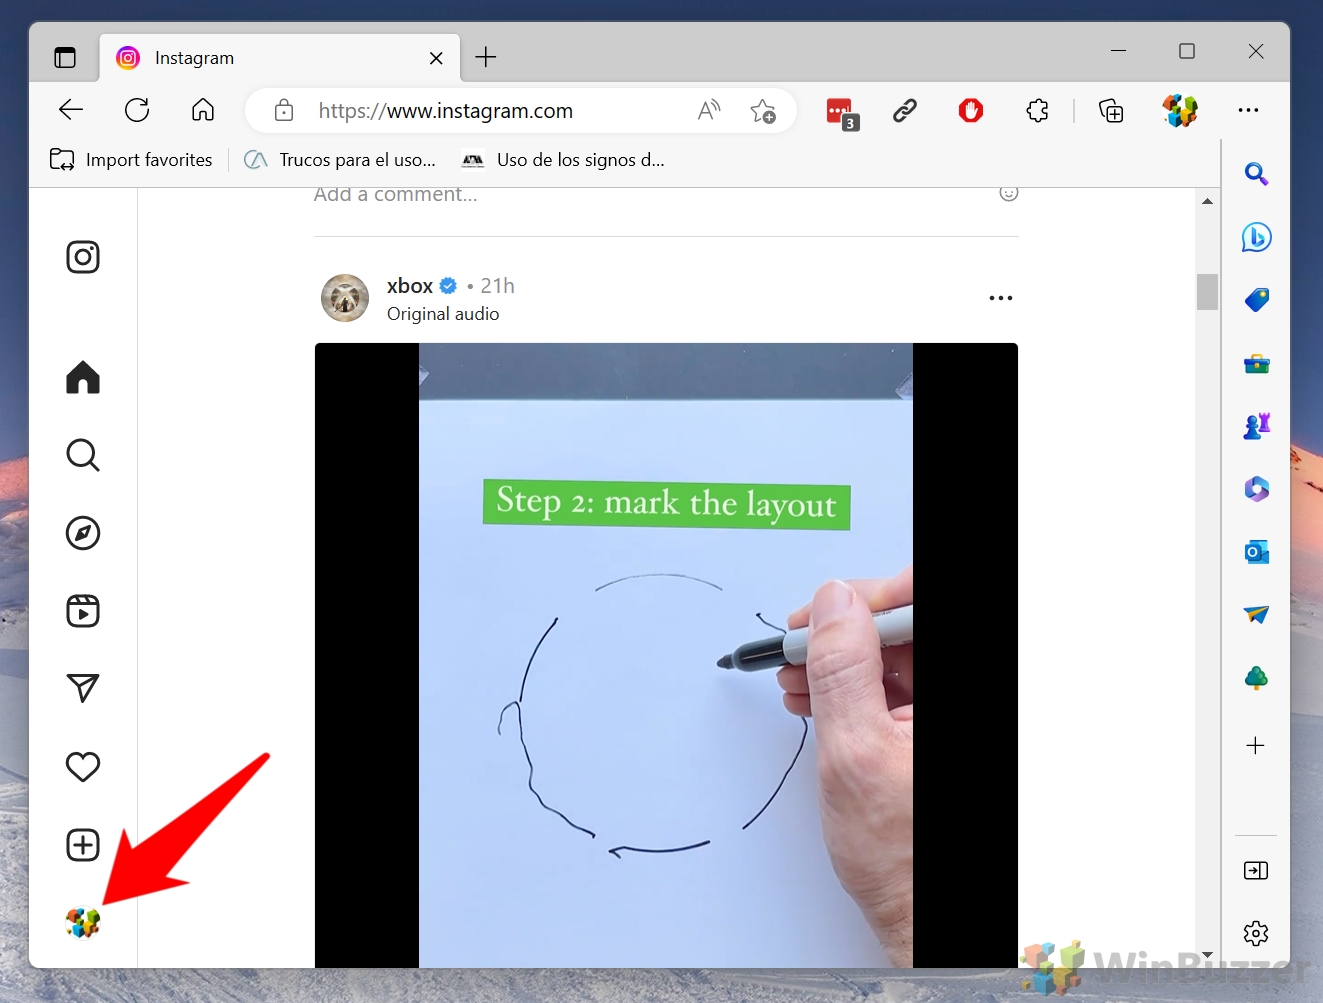Toggle Edge sidebar auto-hide button

click(1256, 871)
